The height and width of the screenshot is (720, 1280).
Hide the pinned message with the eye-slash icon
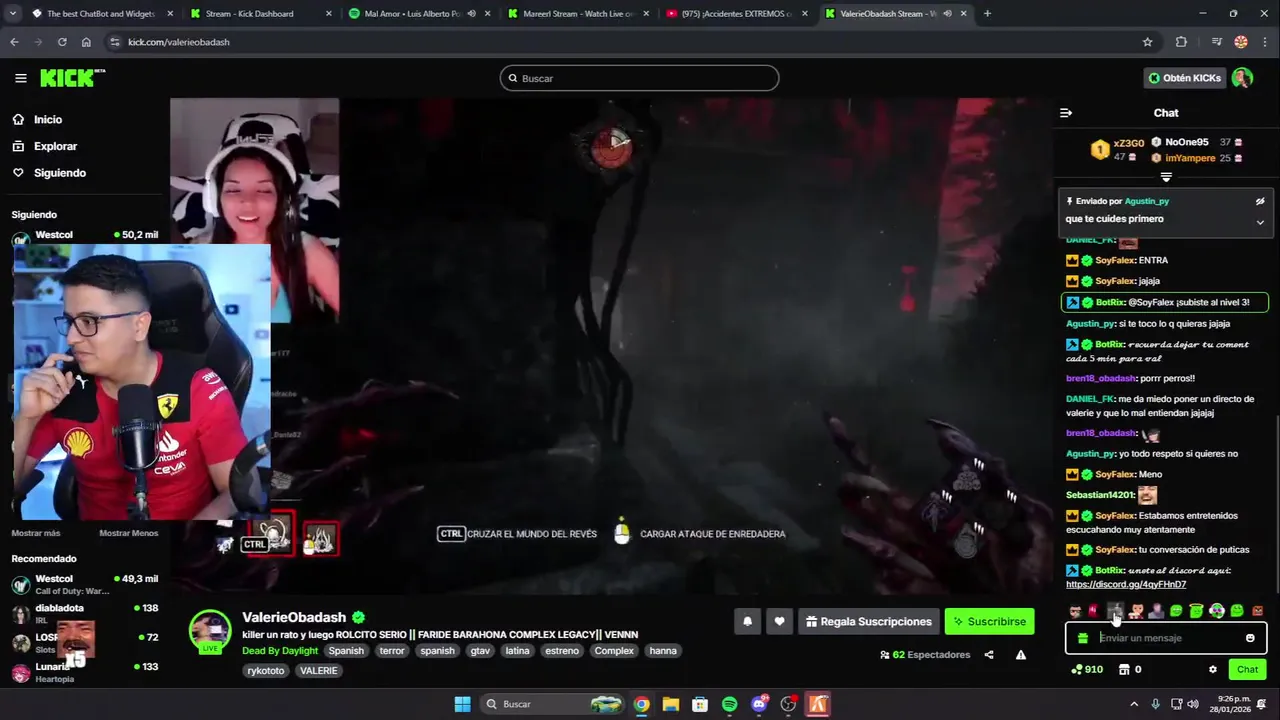(1260, 201)
